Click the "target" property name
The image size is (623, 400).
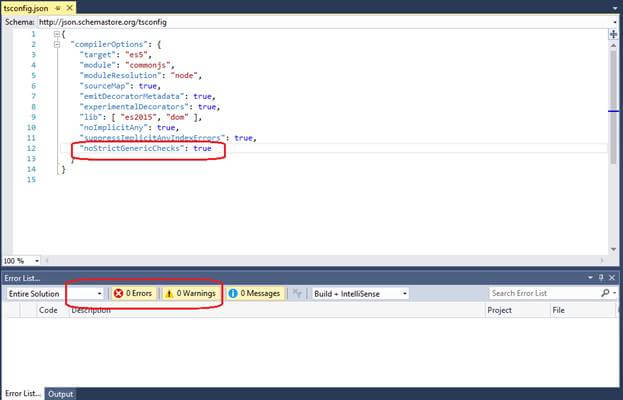98,55
